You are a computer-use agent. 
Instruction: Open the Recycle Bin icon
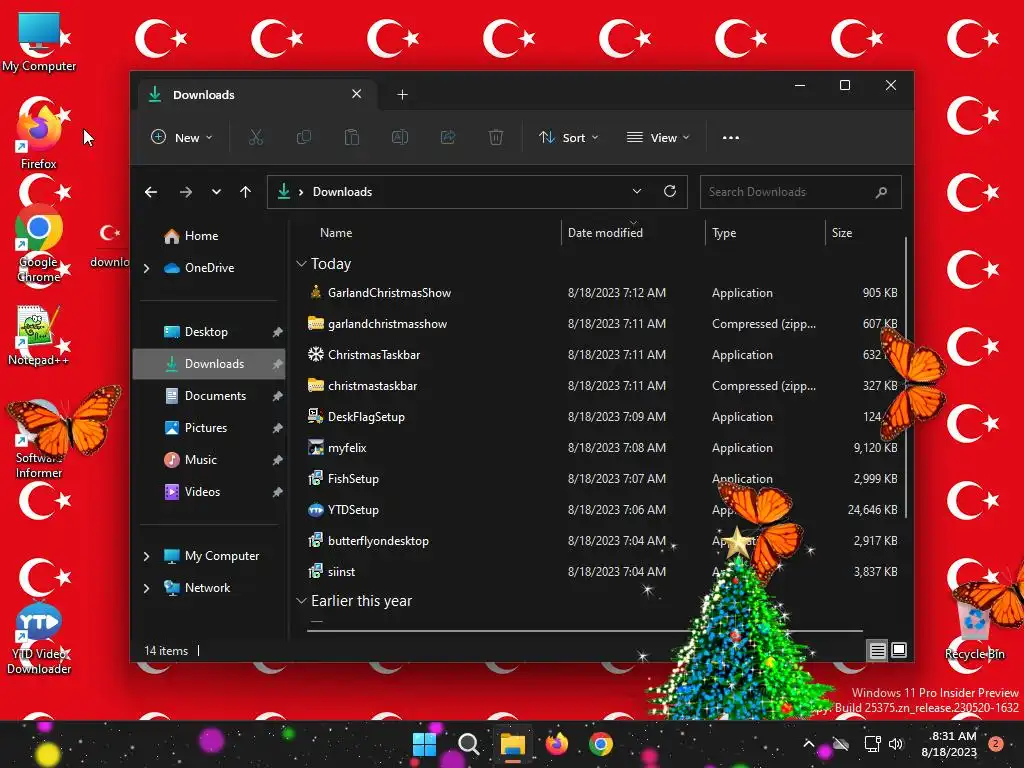coord(974,628)
